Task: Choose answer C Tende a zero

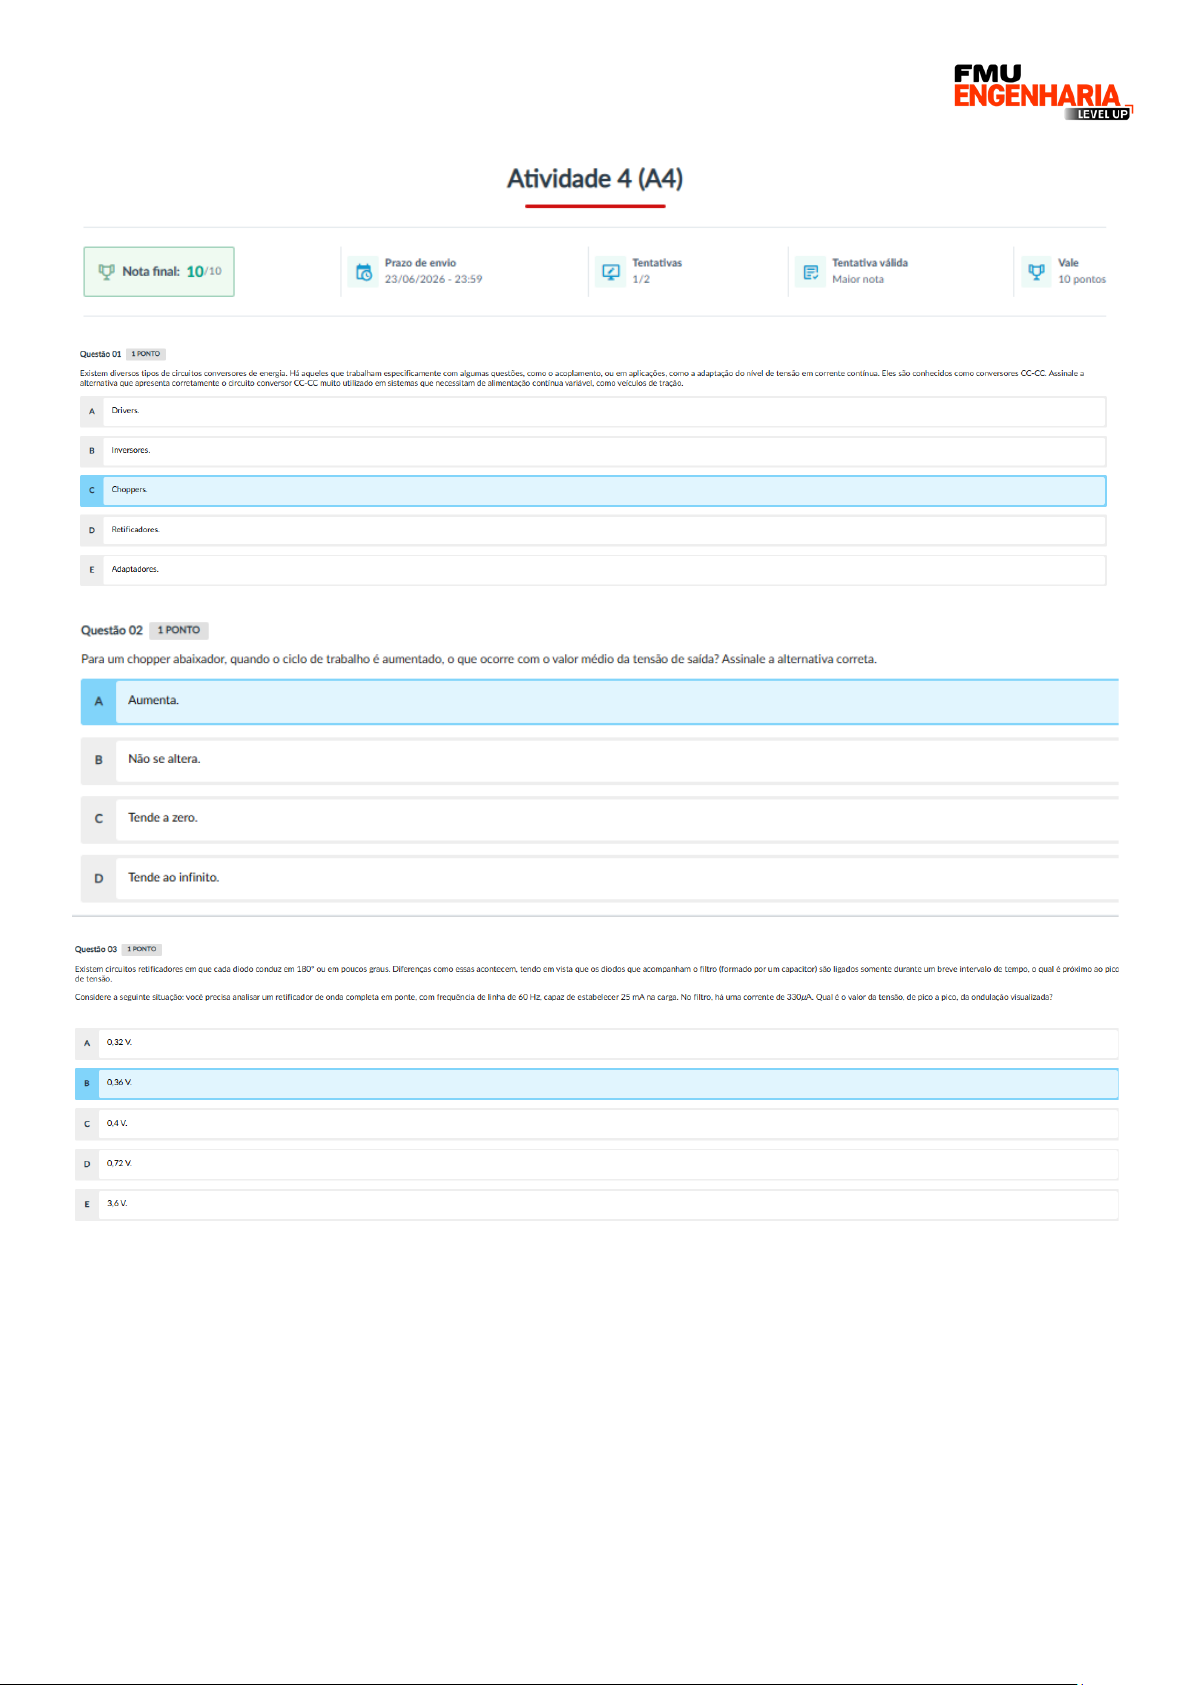Action: point(600,819)
